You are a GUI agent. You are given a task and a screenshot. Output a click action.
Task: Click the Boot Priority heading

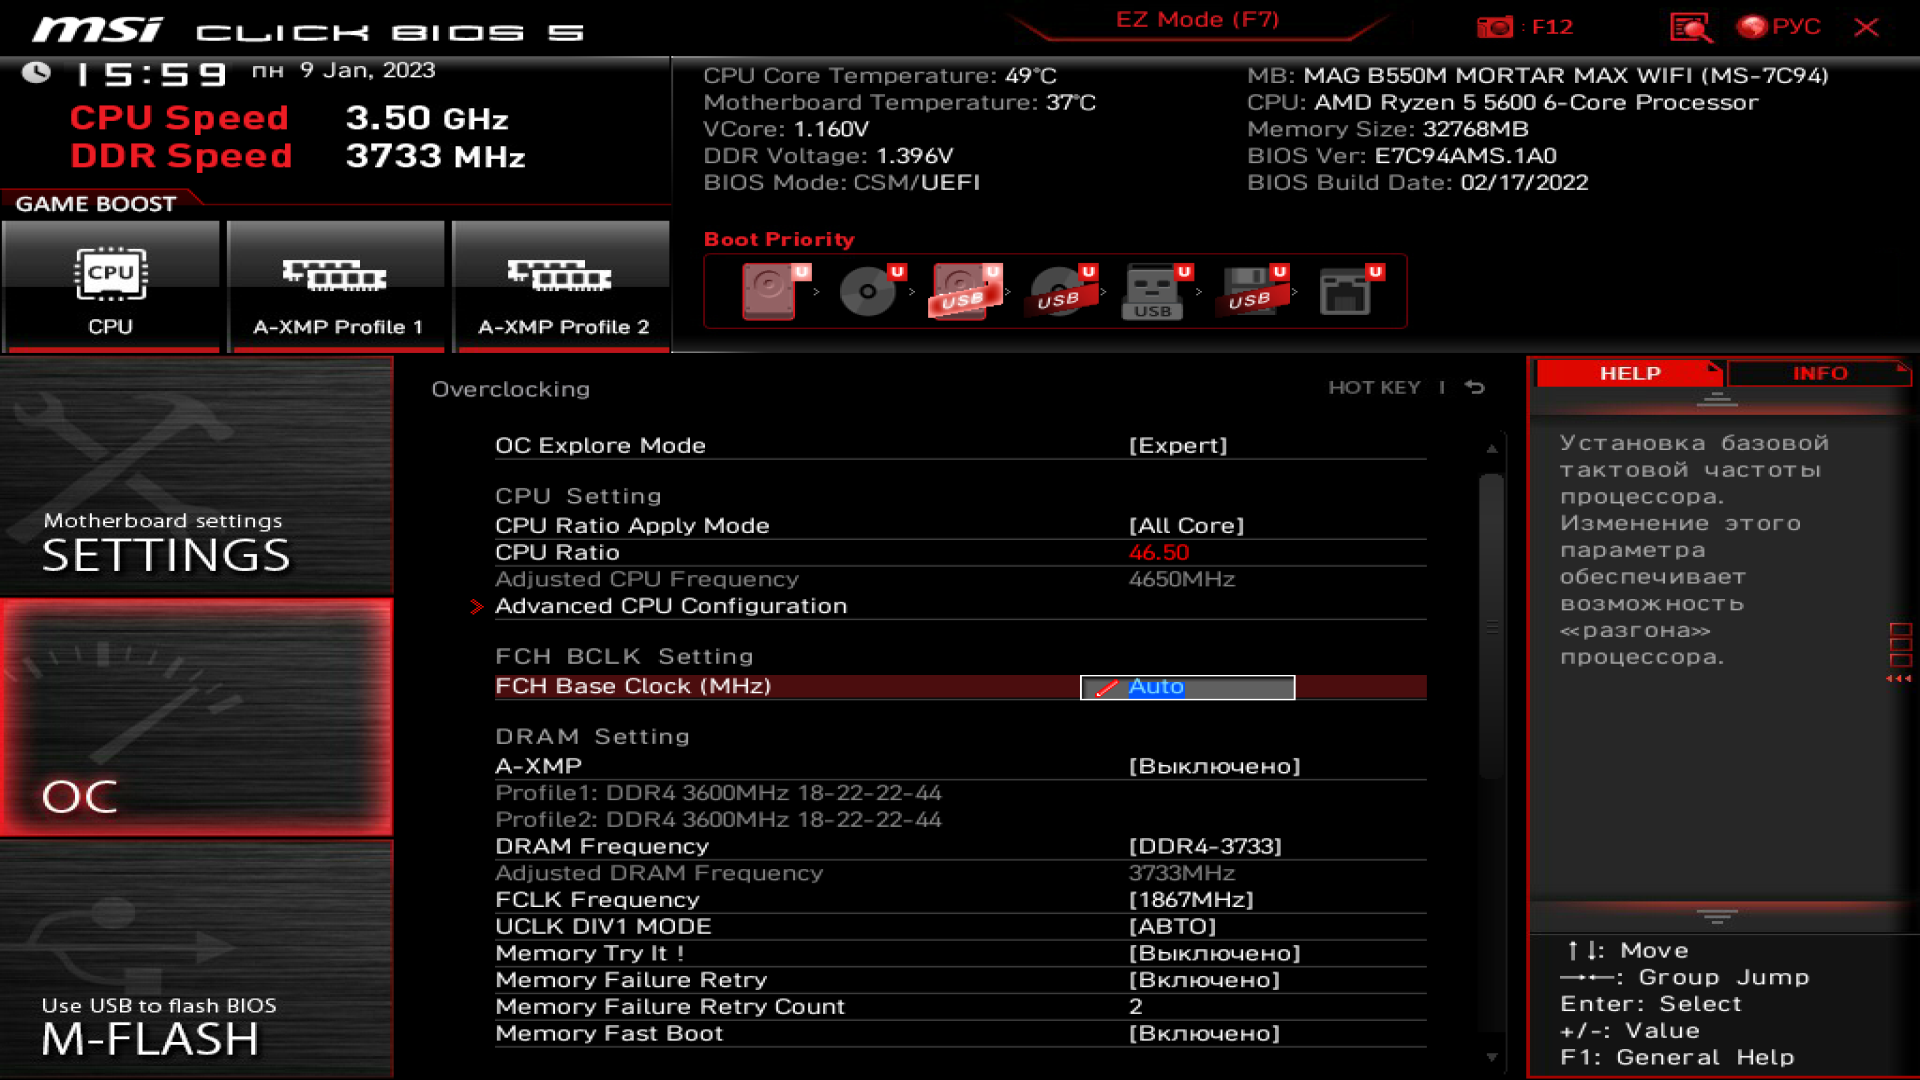[x=779, y=240]
